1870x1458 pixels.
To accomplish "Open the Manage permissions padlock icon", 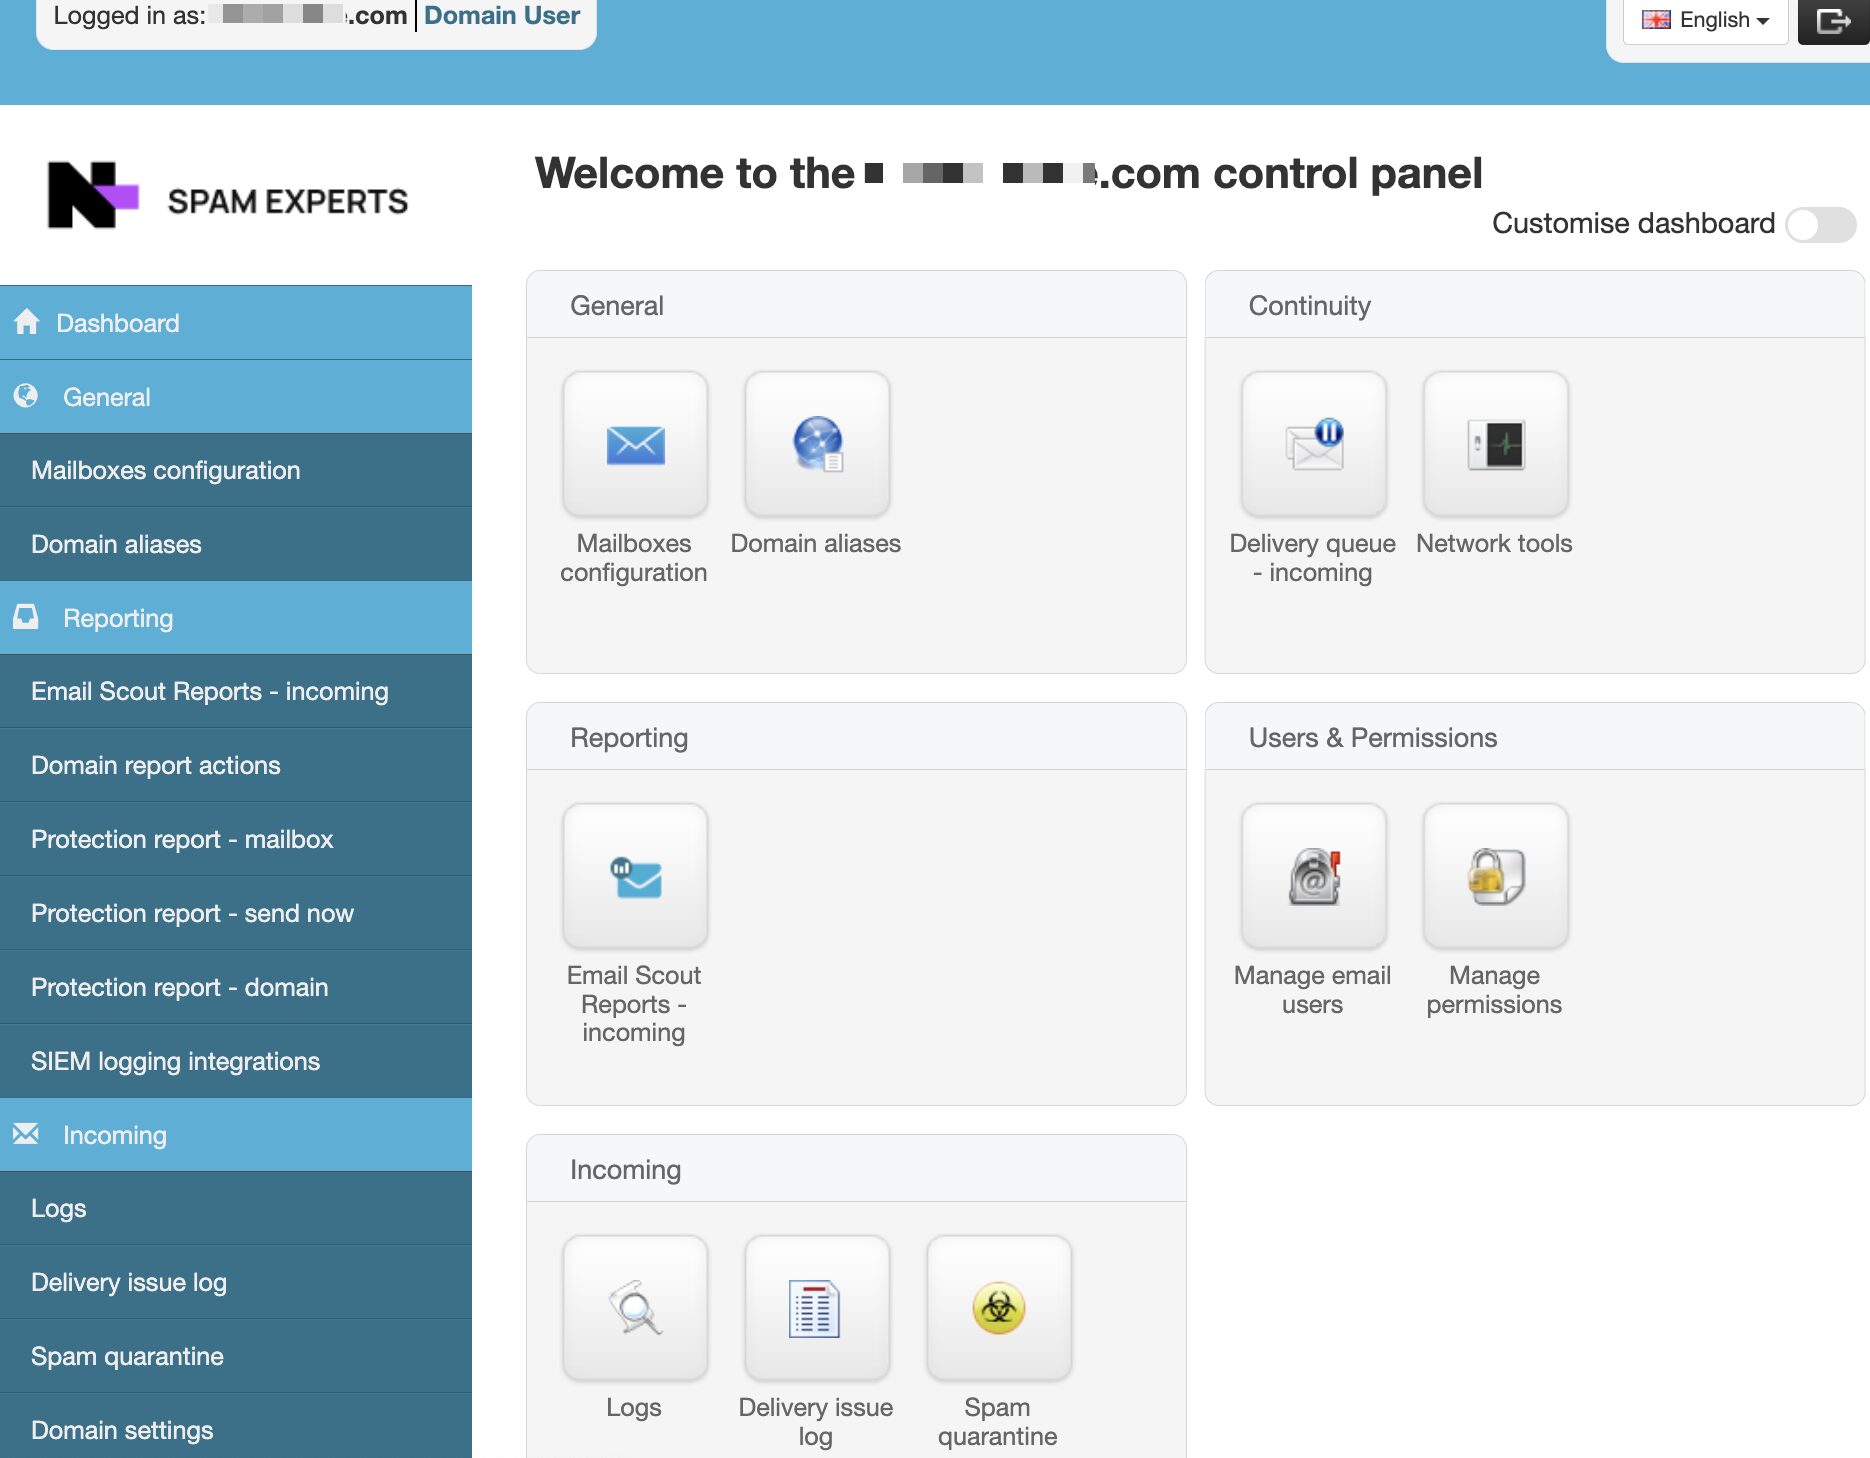I will 1495,877.
